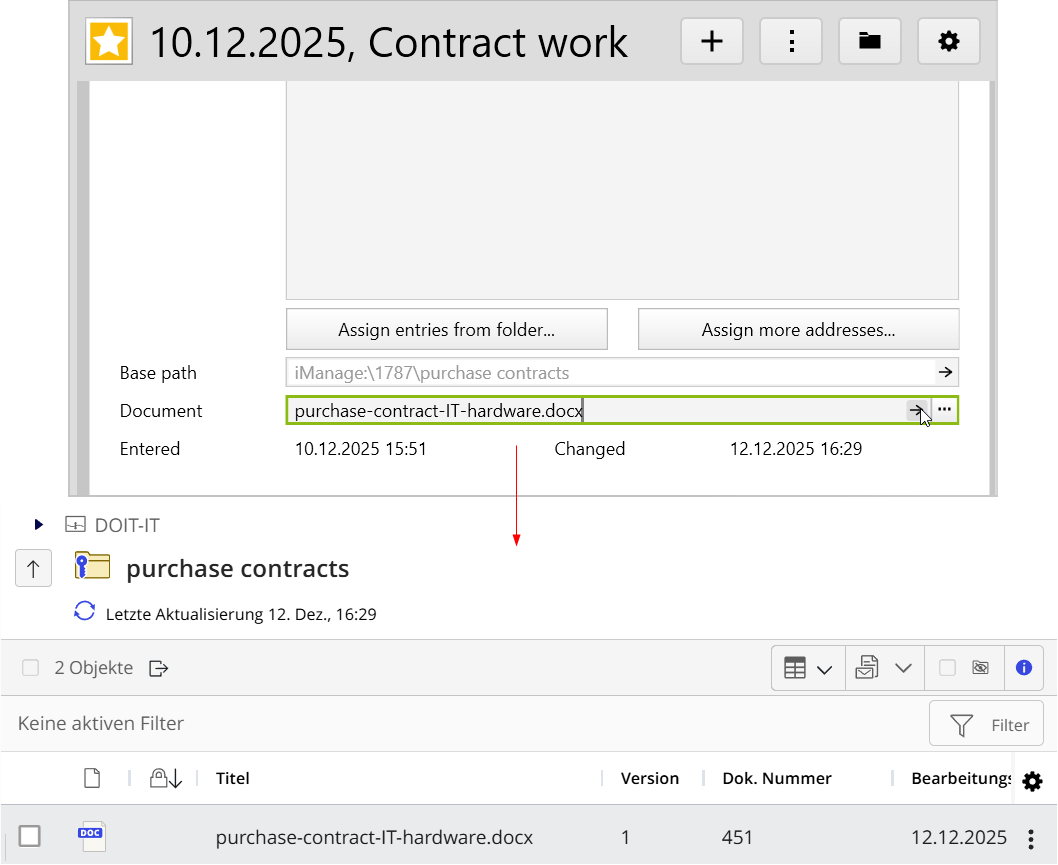Click Assign entries from folder button
This screenshot has height=865, width=1058.
[446, 329]
